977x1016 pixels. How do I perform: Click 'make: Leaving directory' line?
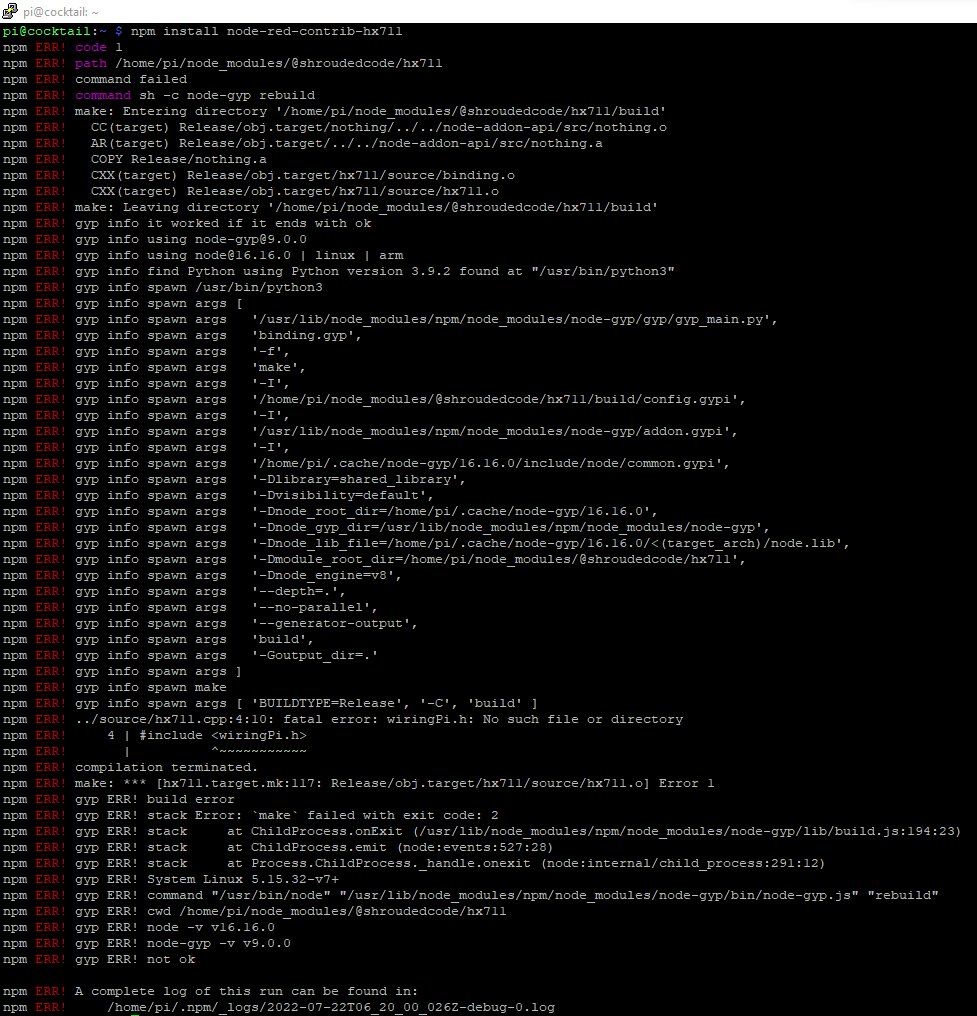coord(366,207)
